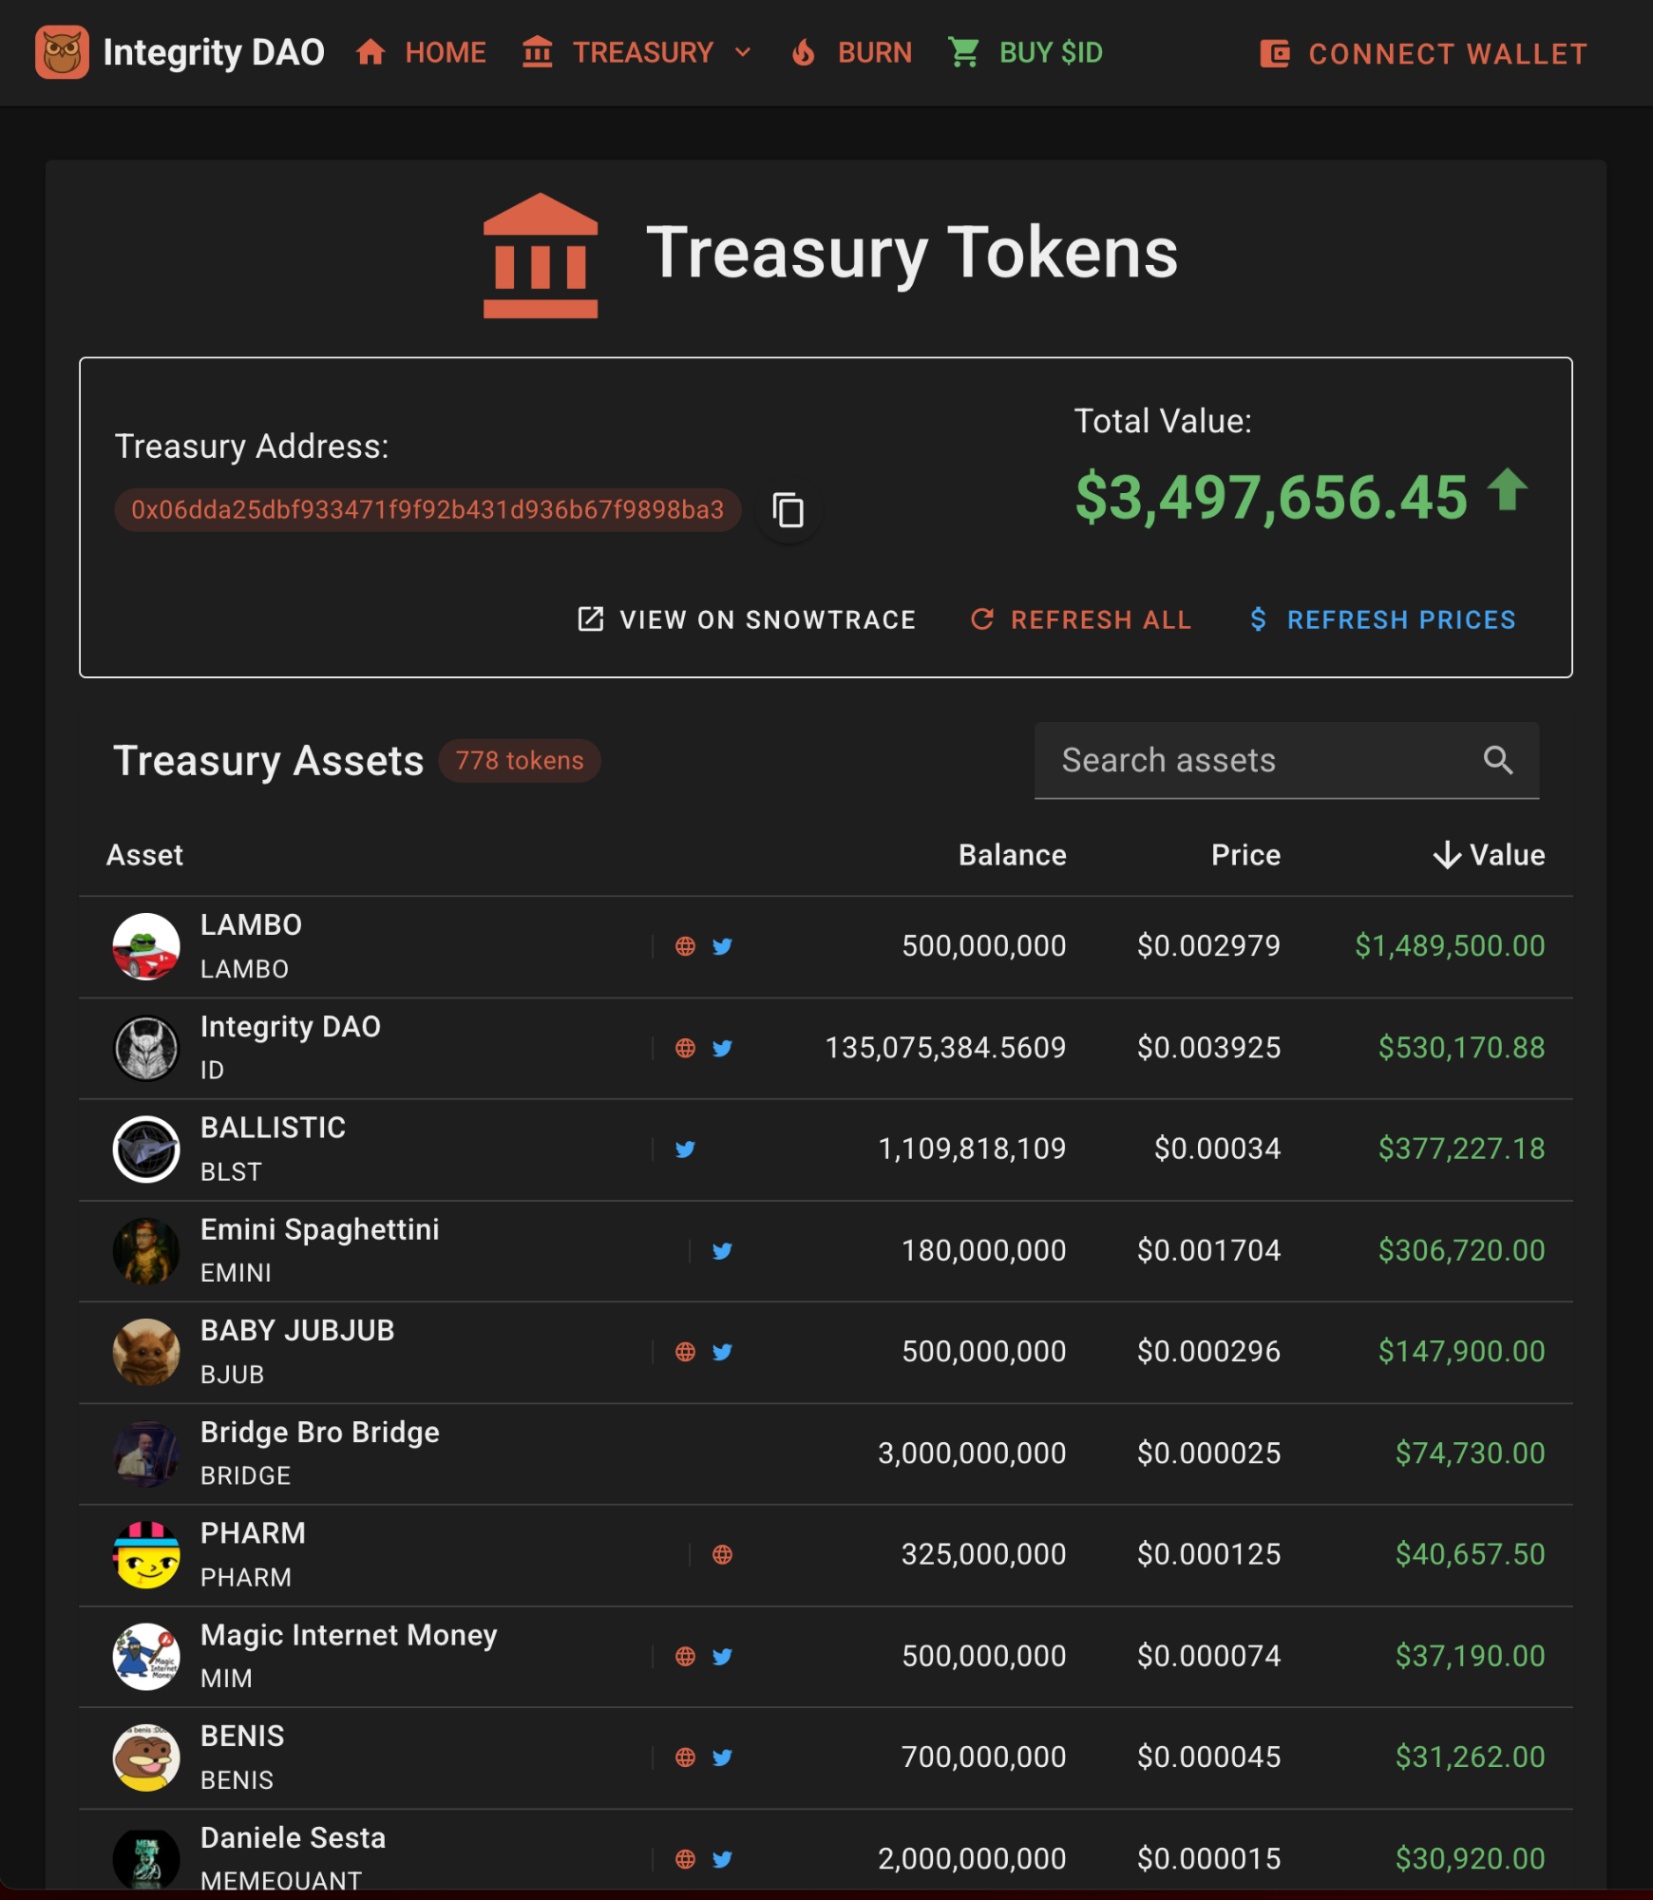Open the Burn menu item
Image resolution: width=1653 pixels, height=1900 pixels.
(x=852, y=52)
